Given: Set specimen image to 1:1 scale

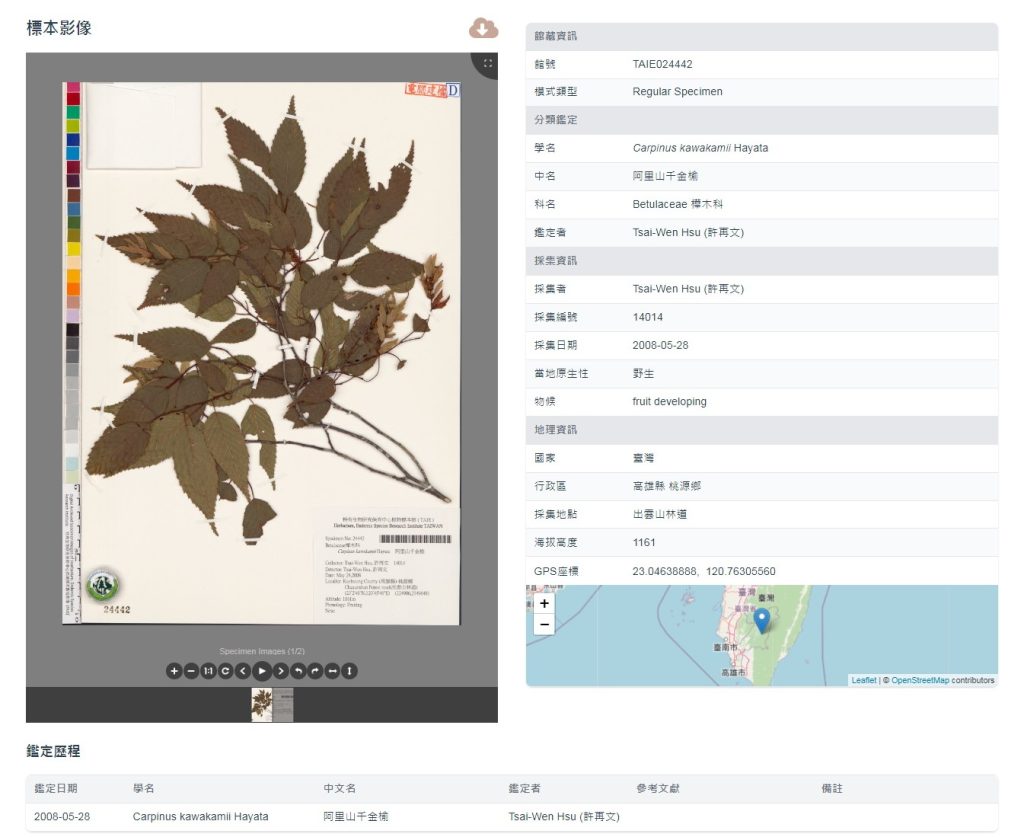Looking at the screenshot, I should point(208,671).
